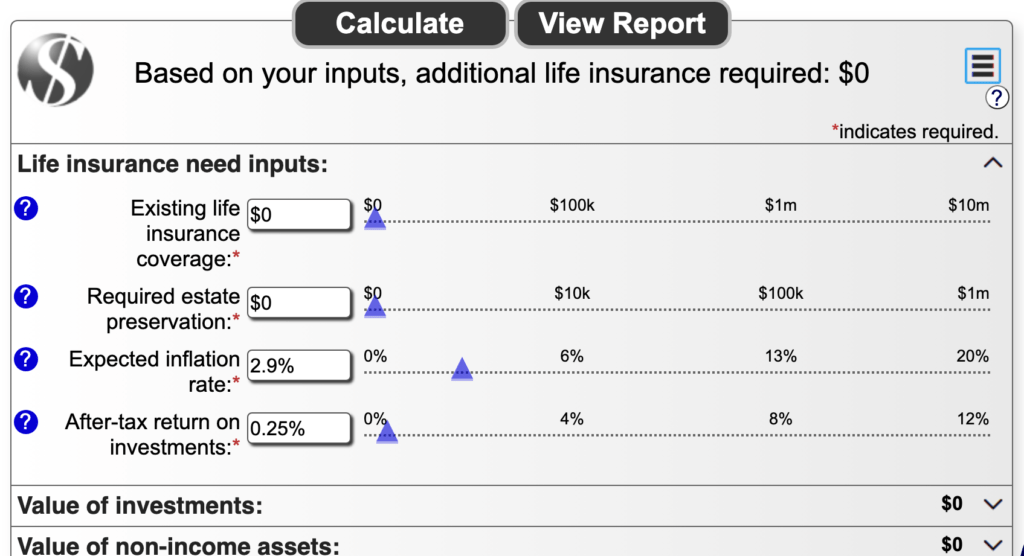Collapse the Life insurance need inputs section
Image resolution: width=1024 pixels, height=556 pixels.
point(993,163)
